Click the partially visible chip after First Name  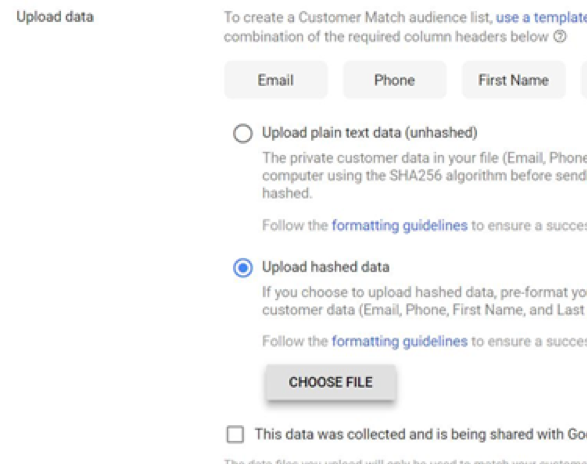(584, 80)
